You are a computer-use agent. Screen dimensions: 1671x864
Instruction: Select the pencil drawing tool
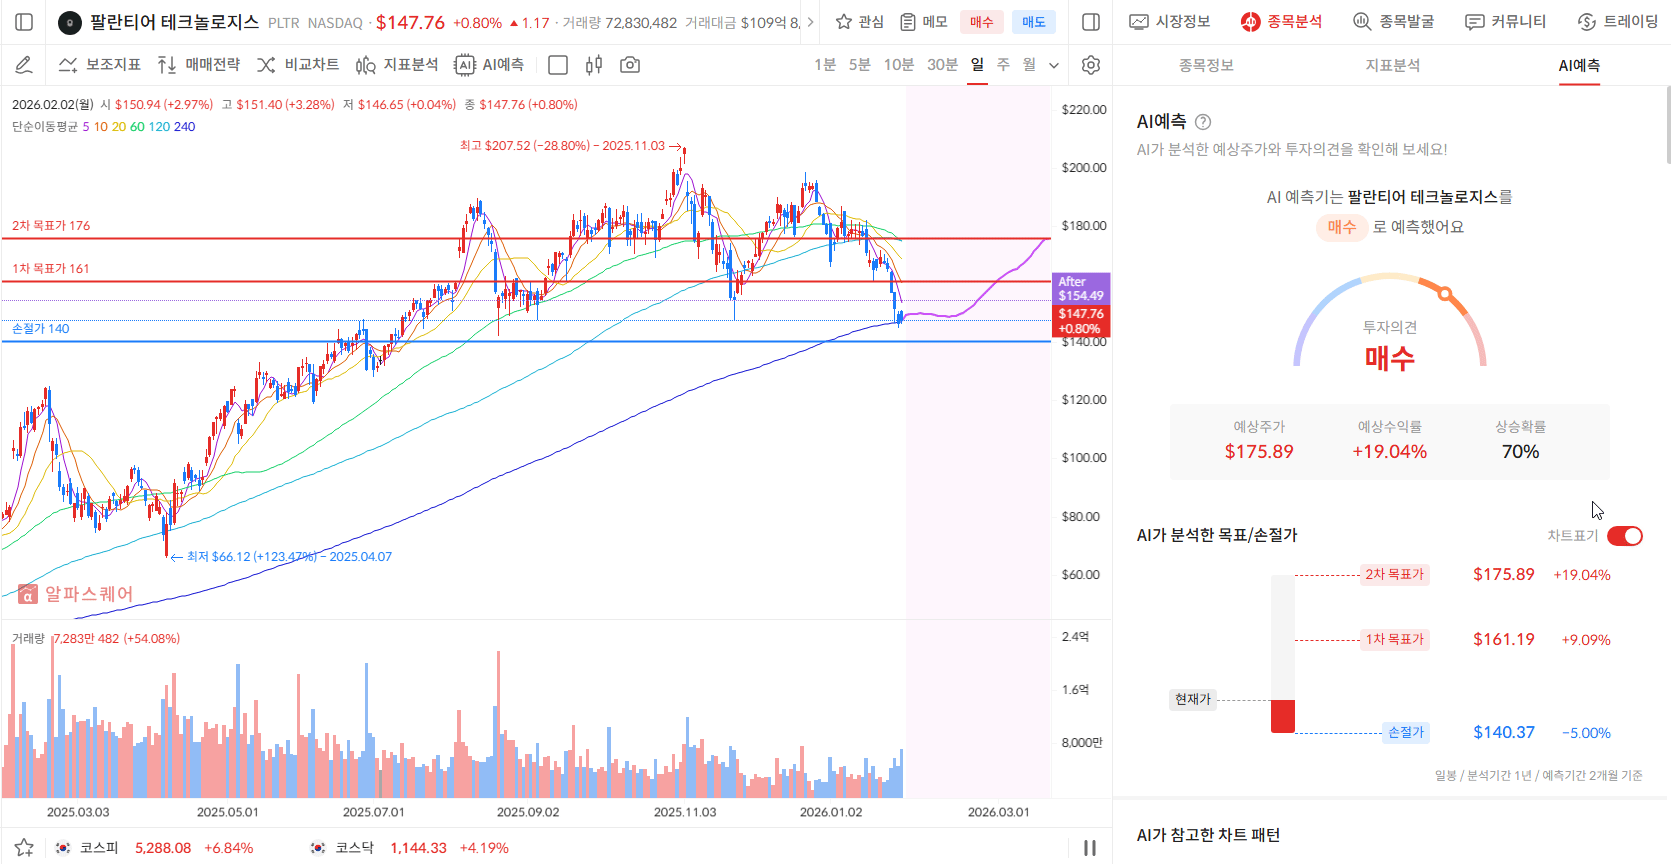point(24,65)
